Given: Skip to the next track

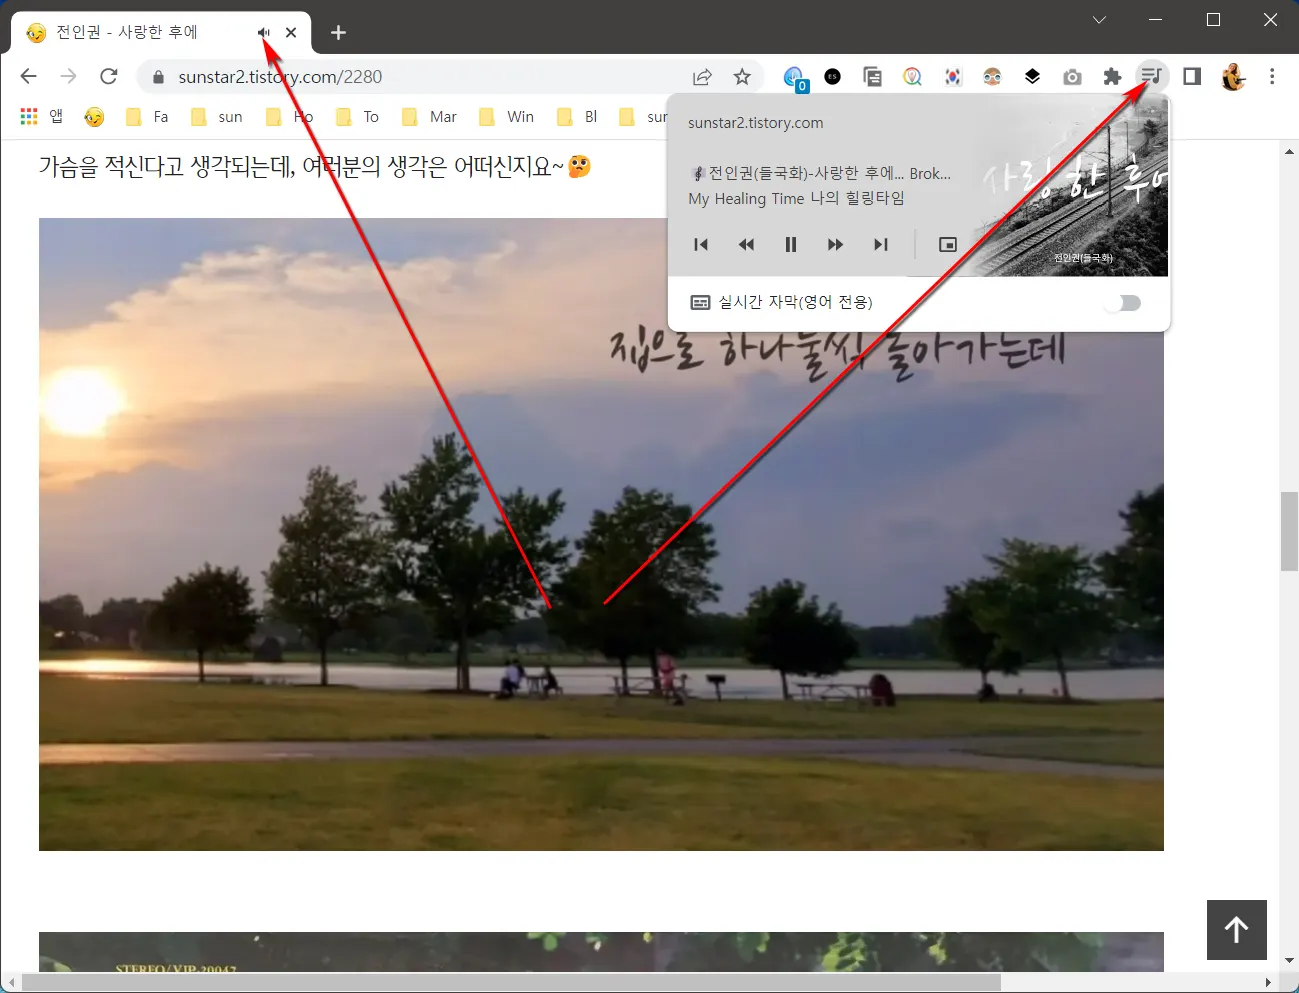Looking at the screenshot, I should tap(881, 244).
